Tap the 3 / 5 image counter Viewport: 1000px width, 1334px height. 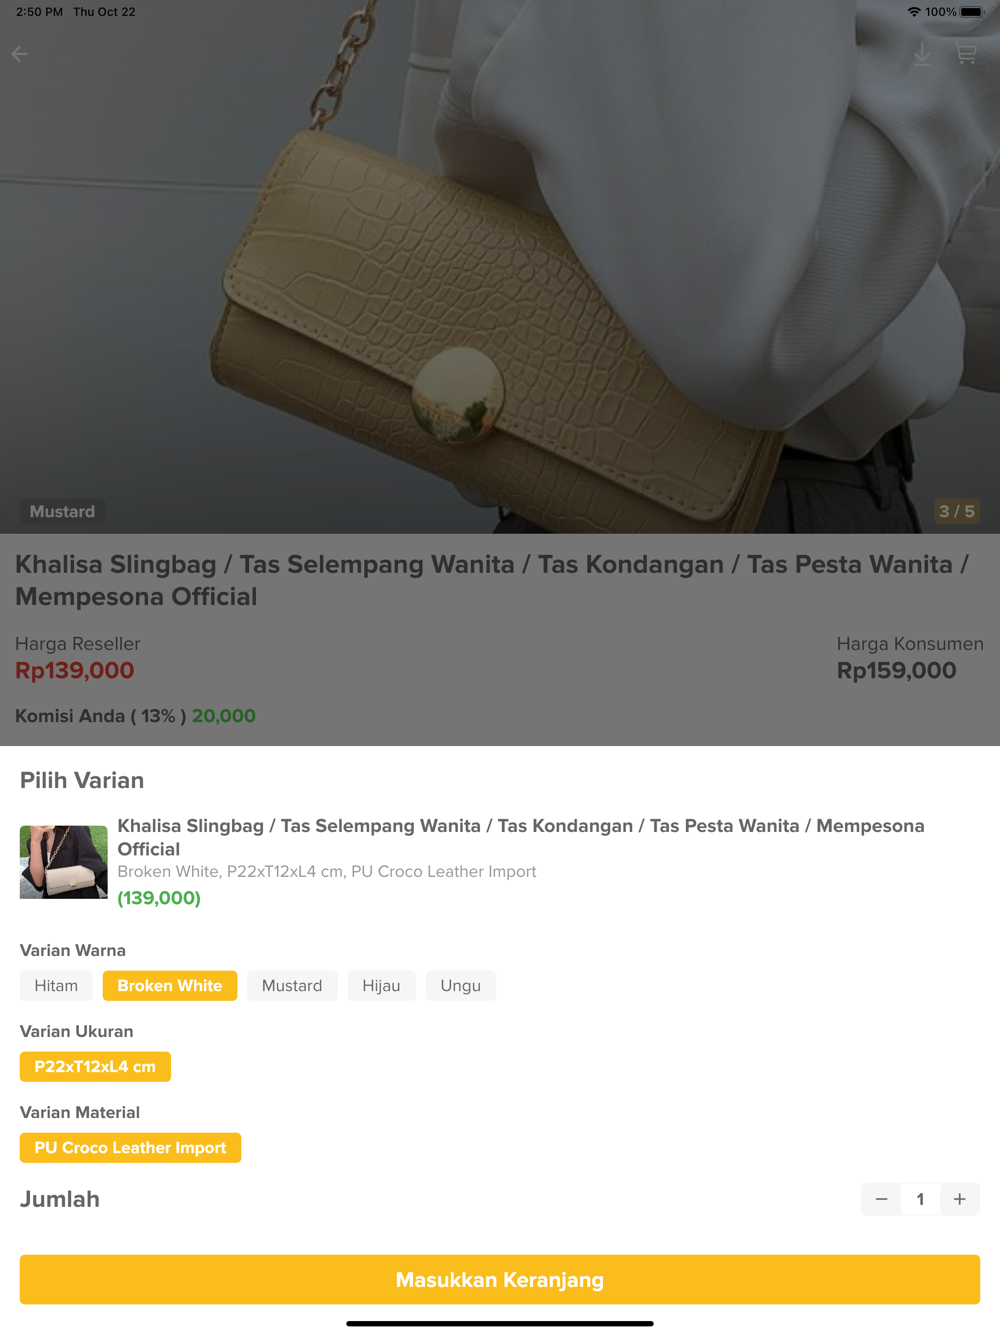coord(956,512)
